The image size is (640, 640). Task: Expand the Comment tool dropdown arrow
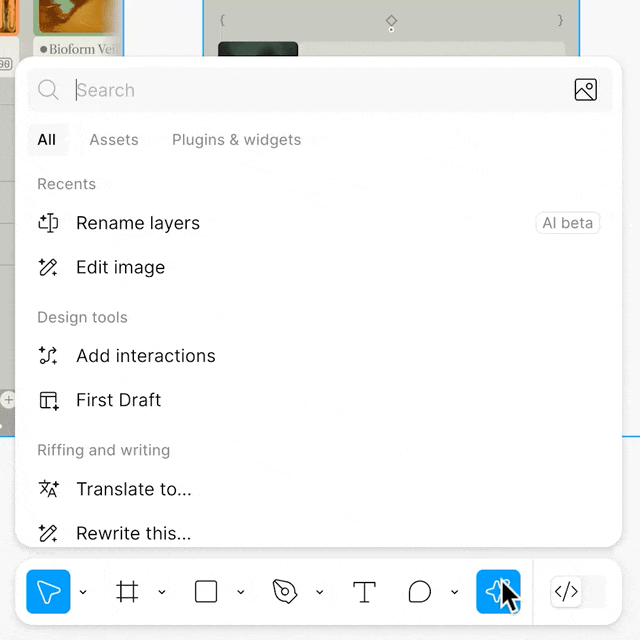454,592
